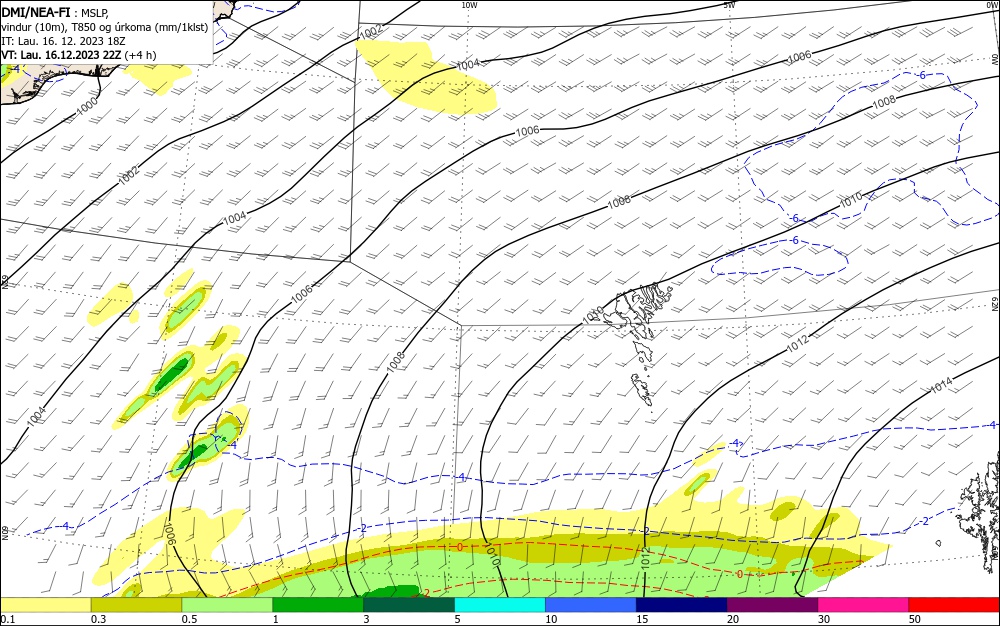This screenshot has width=1000, height=626.
Task: Click the legend value 20
Action: click(733, 619)
